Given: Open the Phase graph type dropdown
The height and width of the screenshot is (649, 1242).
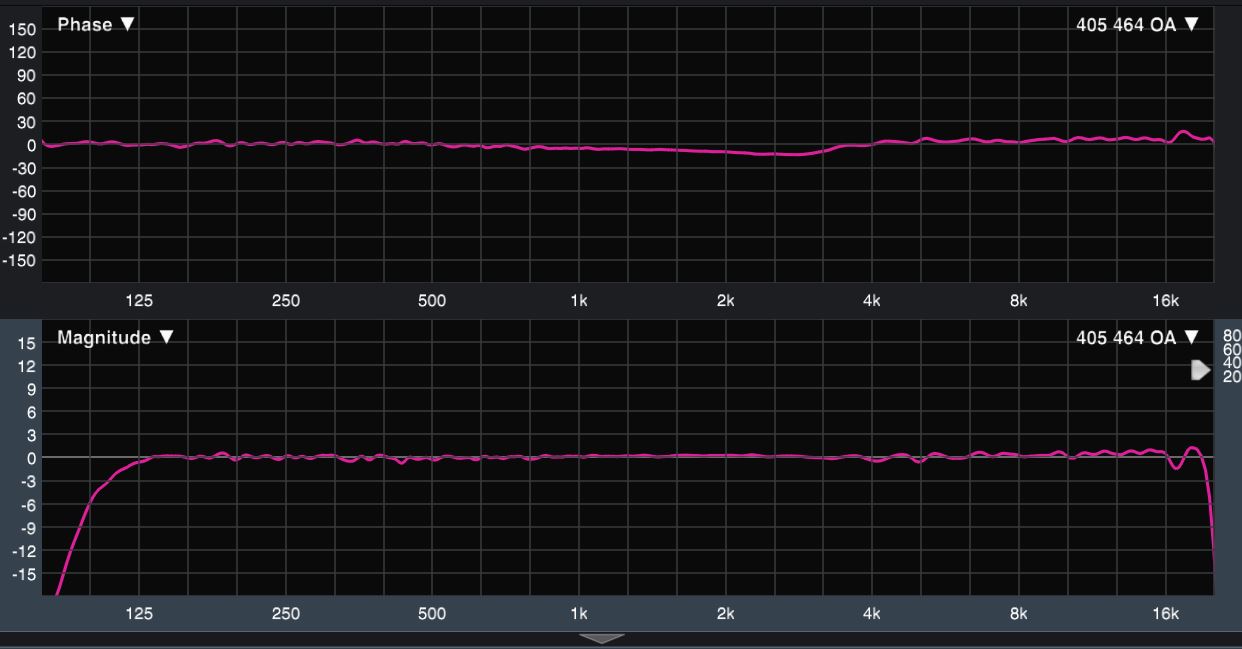Looking at the screenshot, I should pyautogui.click(x=95, y=25).
